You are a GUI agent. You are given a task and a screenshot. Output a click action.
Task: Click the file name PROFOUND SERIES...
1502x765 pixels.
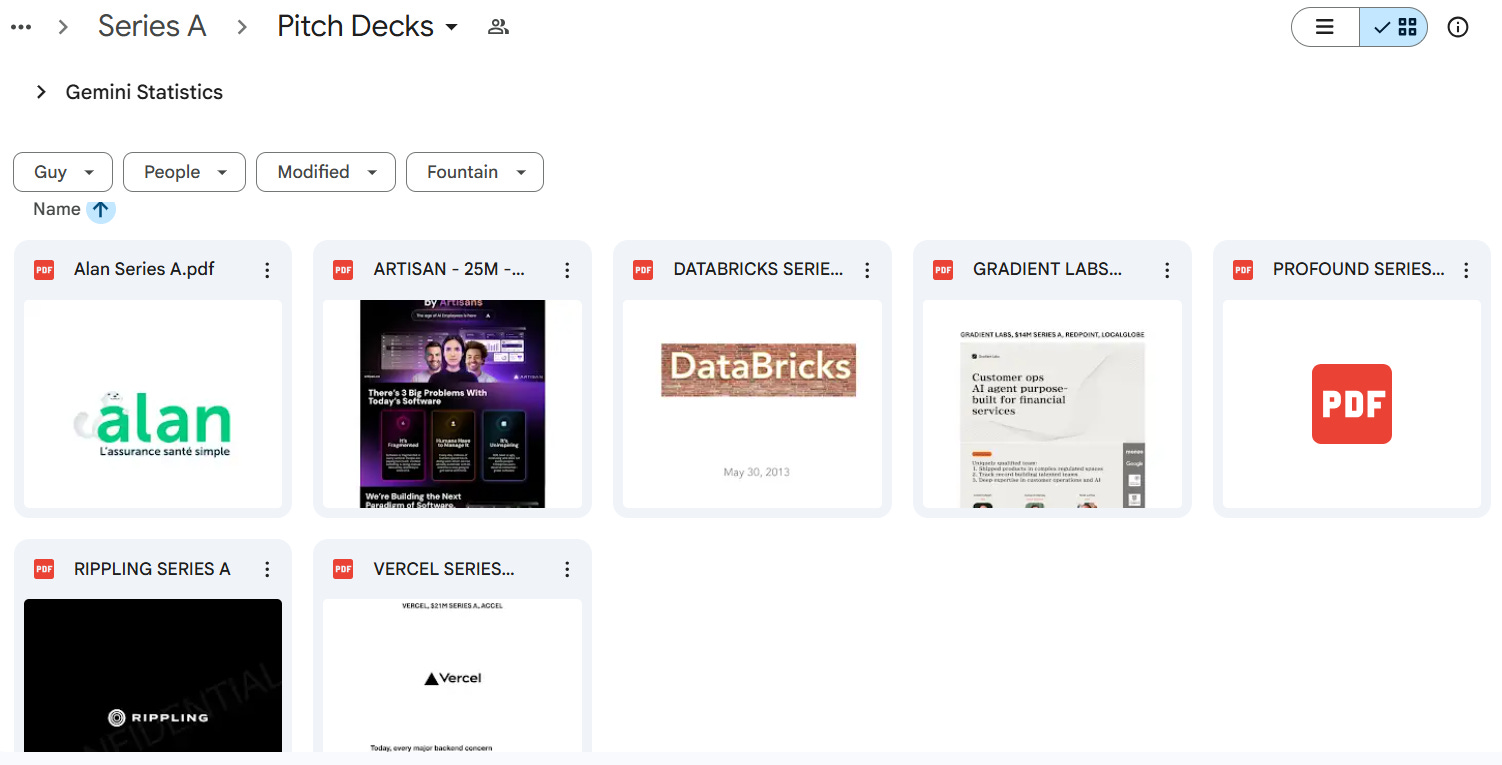[1358, 269]
